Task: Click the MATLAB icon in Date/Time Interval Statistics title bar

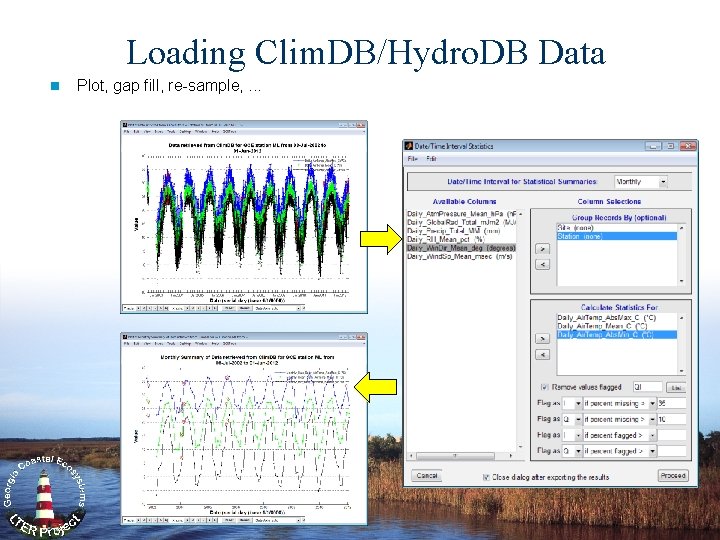Action: (x=409, y=146)
